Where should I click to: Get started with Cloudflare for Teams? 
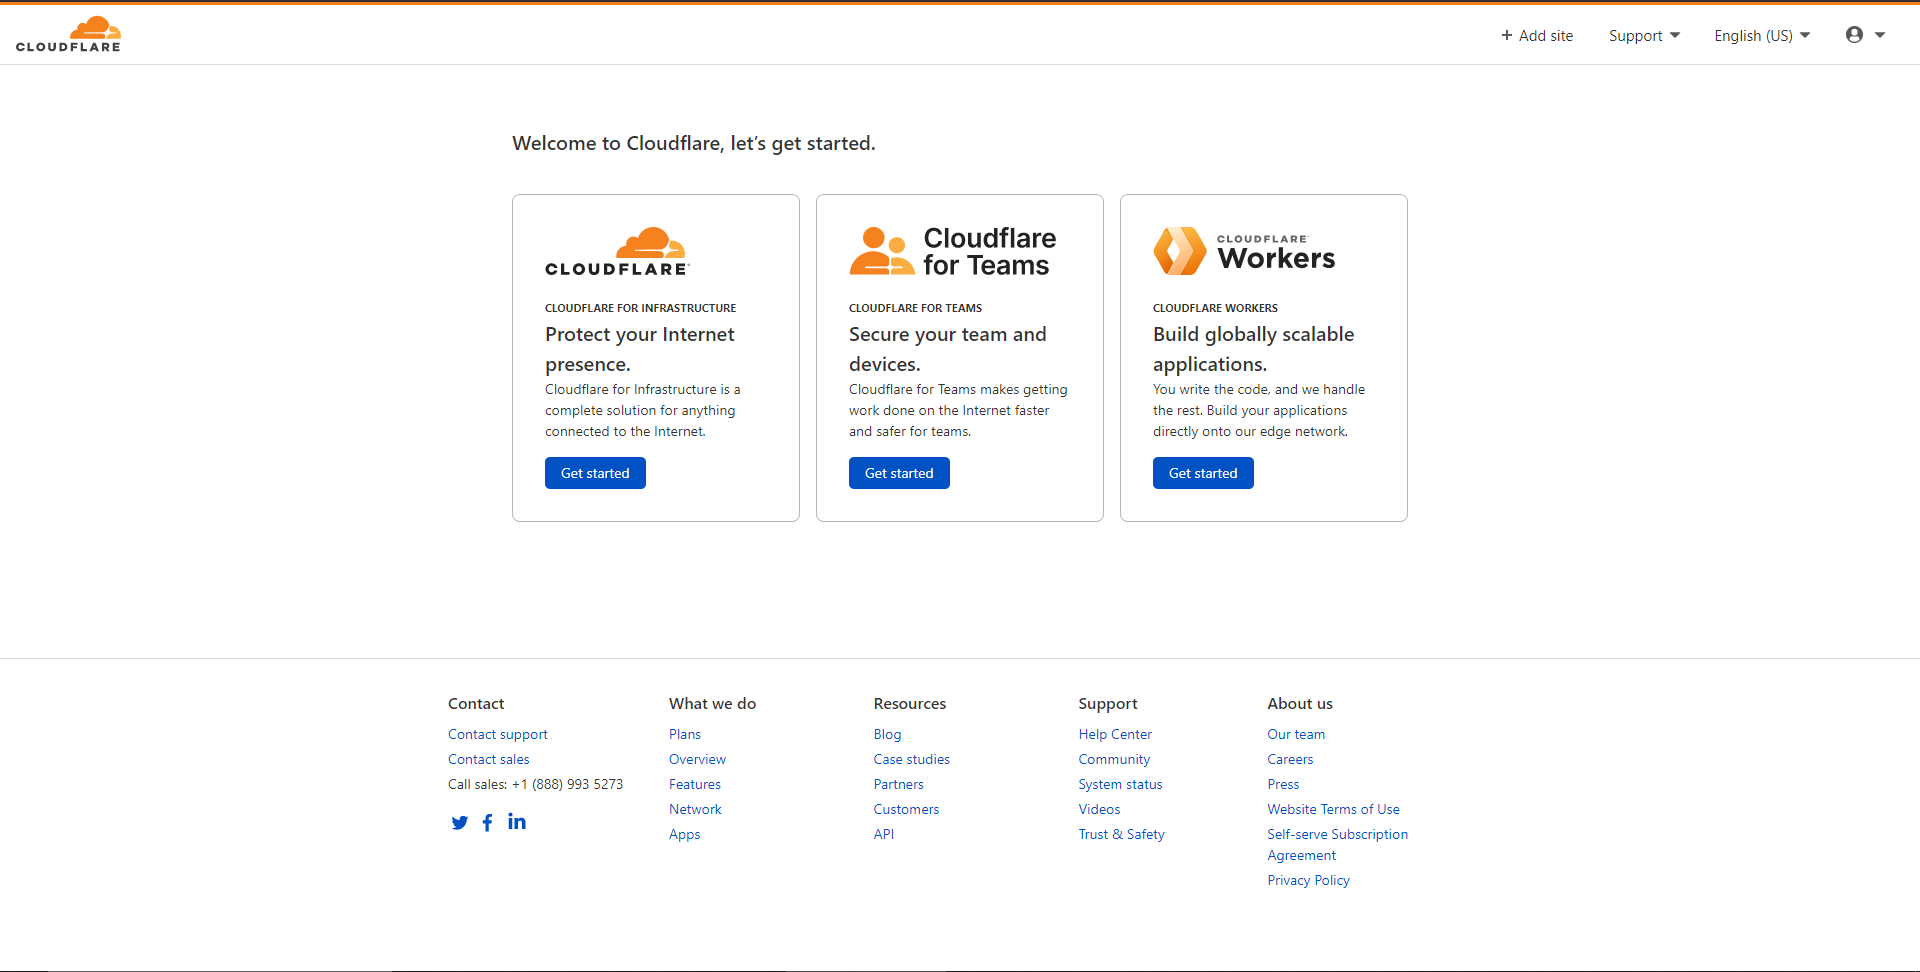[899, 473]
